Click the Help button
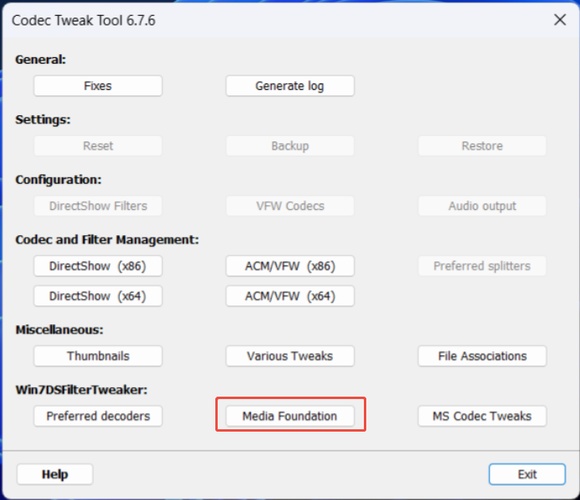Image resolution: width=580 pixels, height=500 pixels. point(55,474)
